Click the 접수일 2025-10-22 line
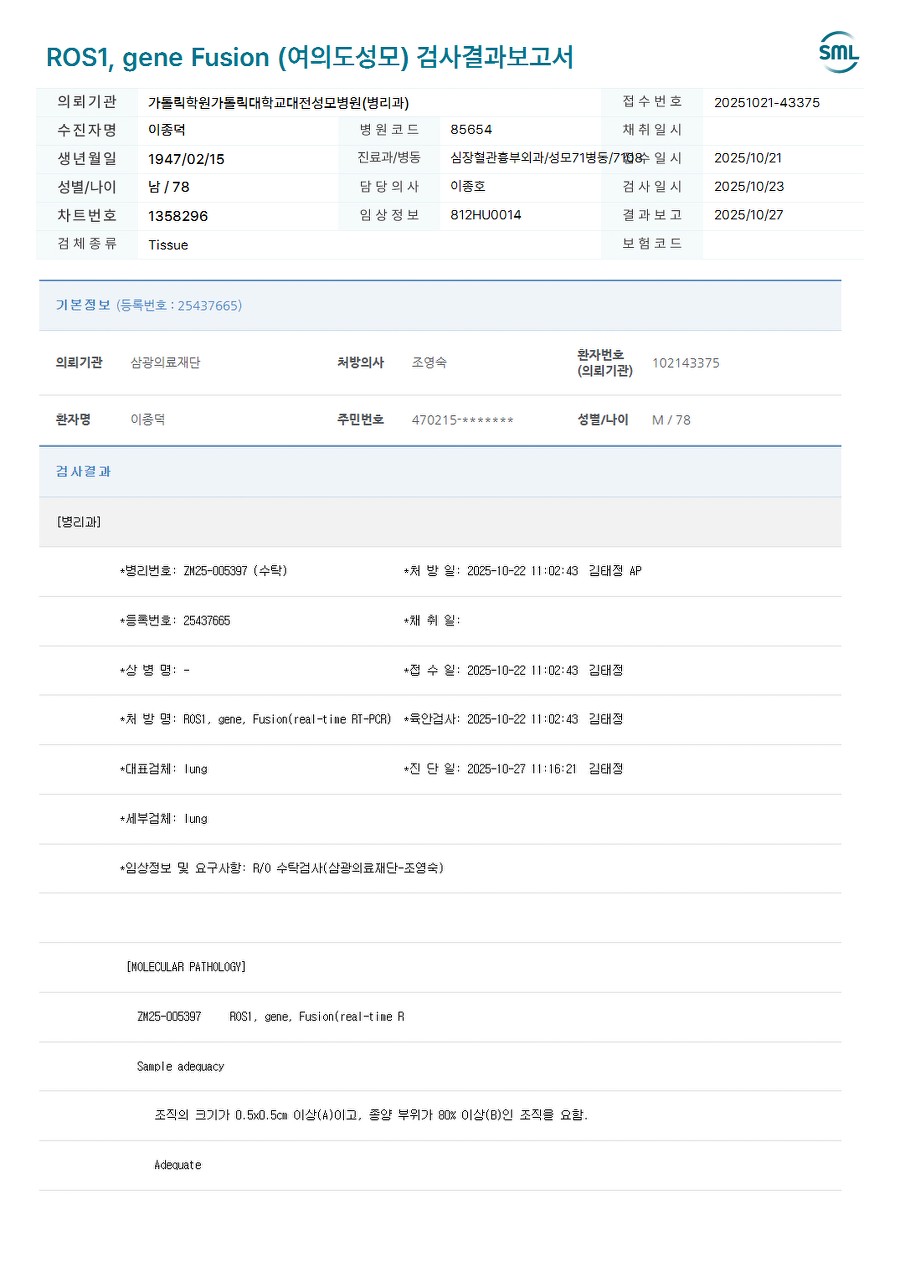Viewport: 900px width, 1271px height. click(x=513, y=670)
